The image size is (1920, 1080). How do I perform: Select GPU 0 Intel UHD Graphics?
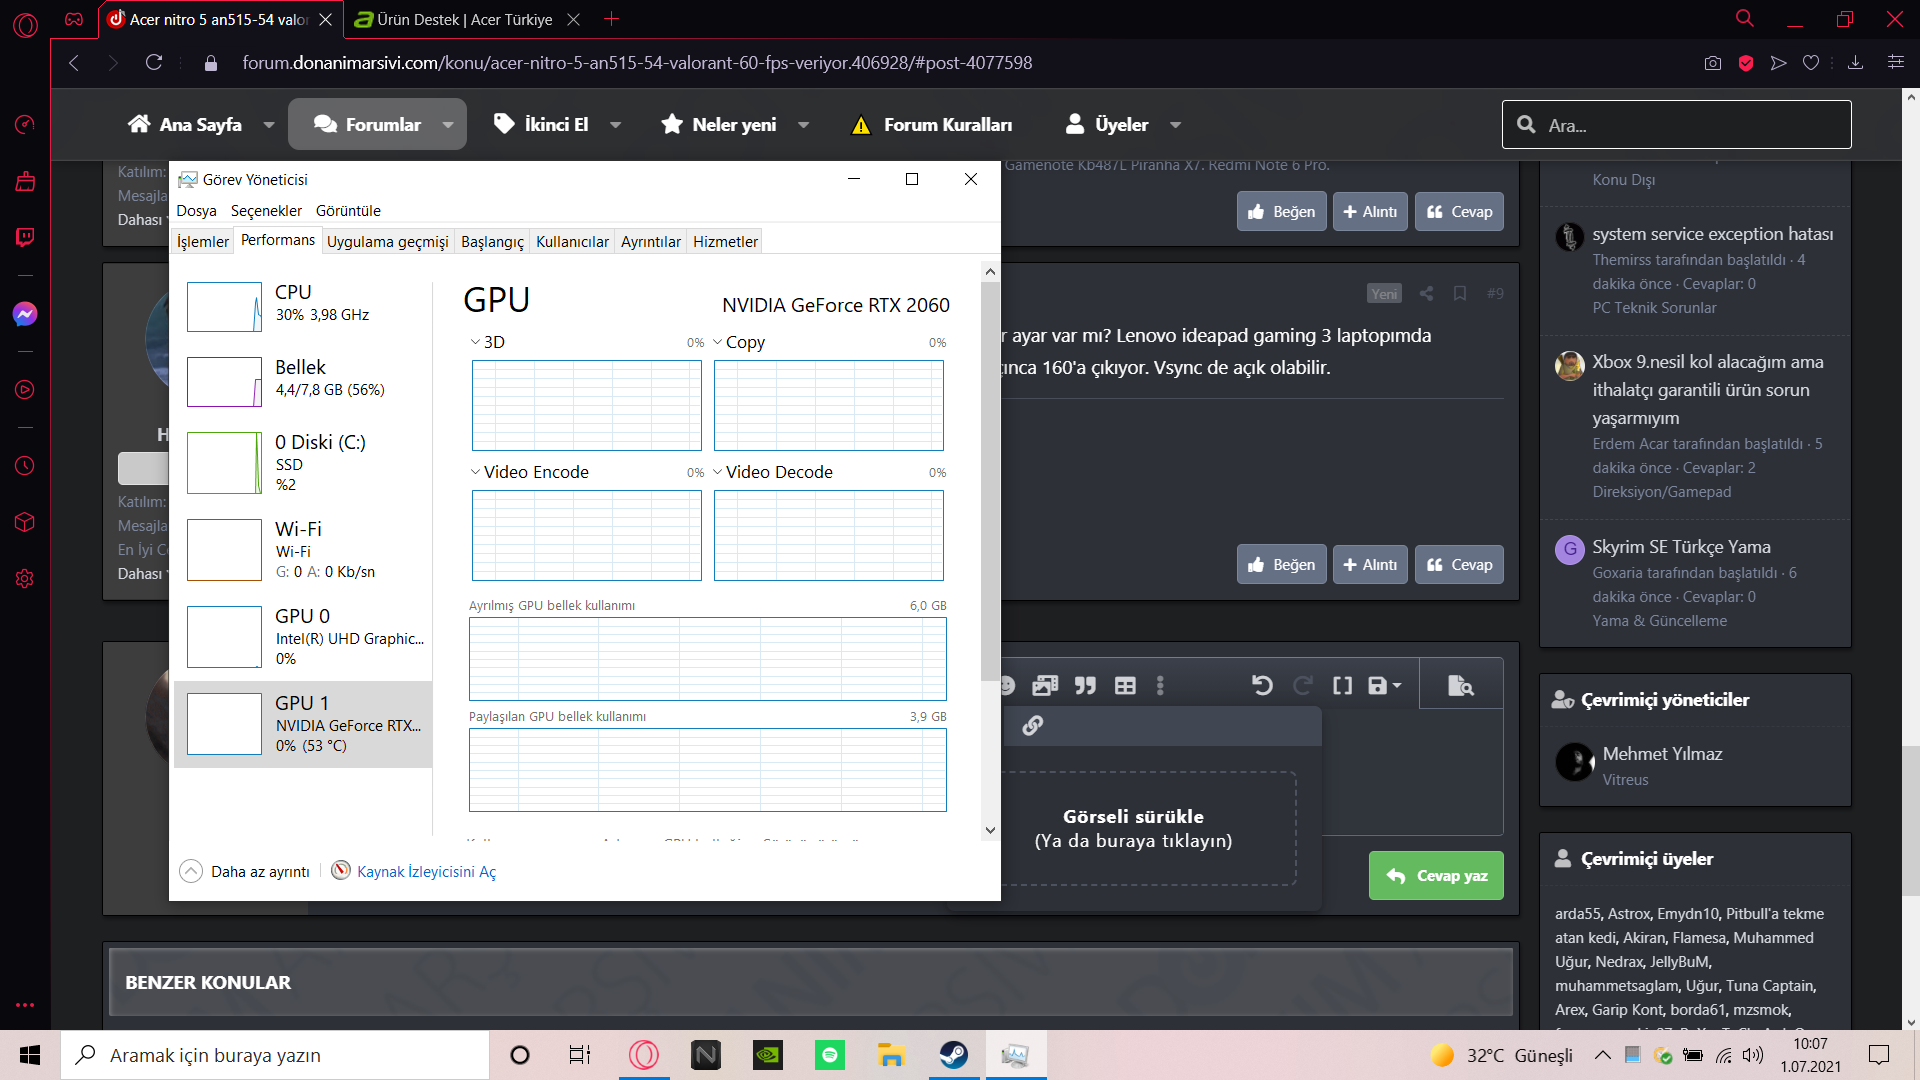[303, 636]
